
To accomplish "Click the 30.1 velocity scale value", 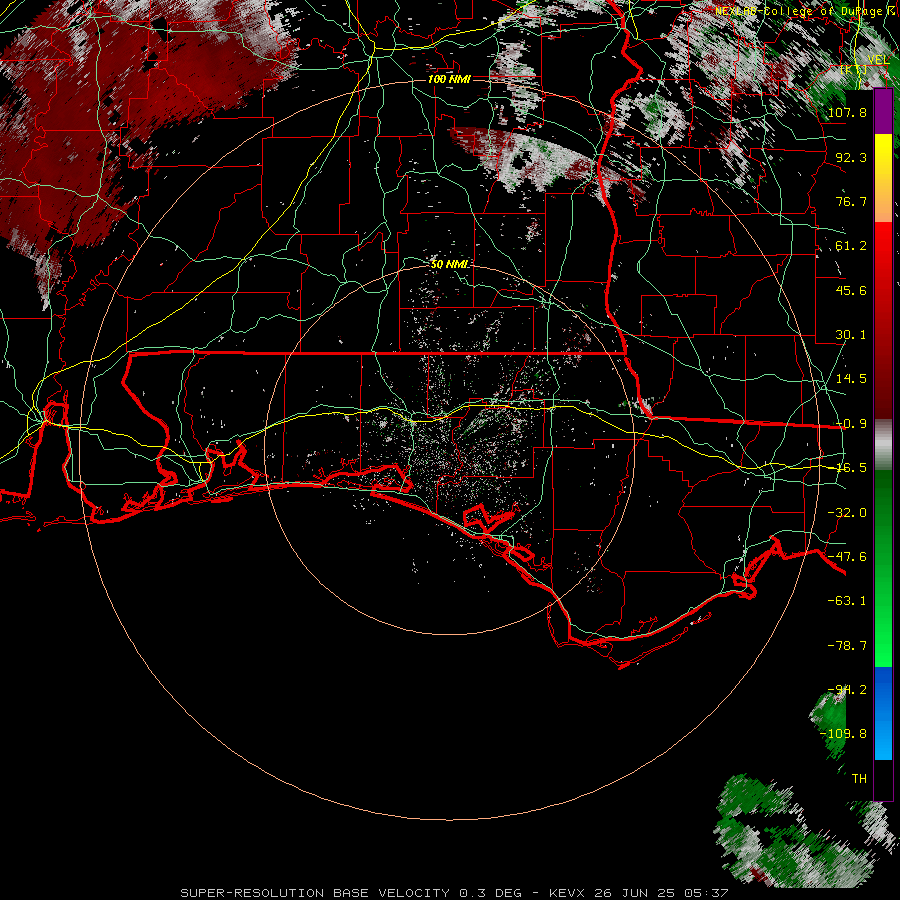I will tap(851, 335).
